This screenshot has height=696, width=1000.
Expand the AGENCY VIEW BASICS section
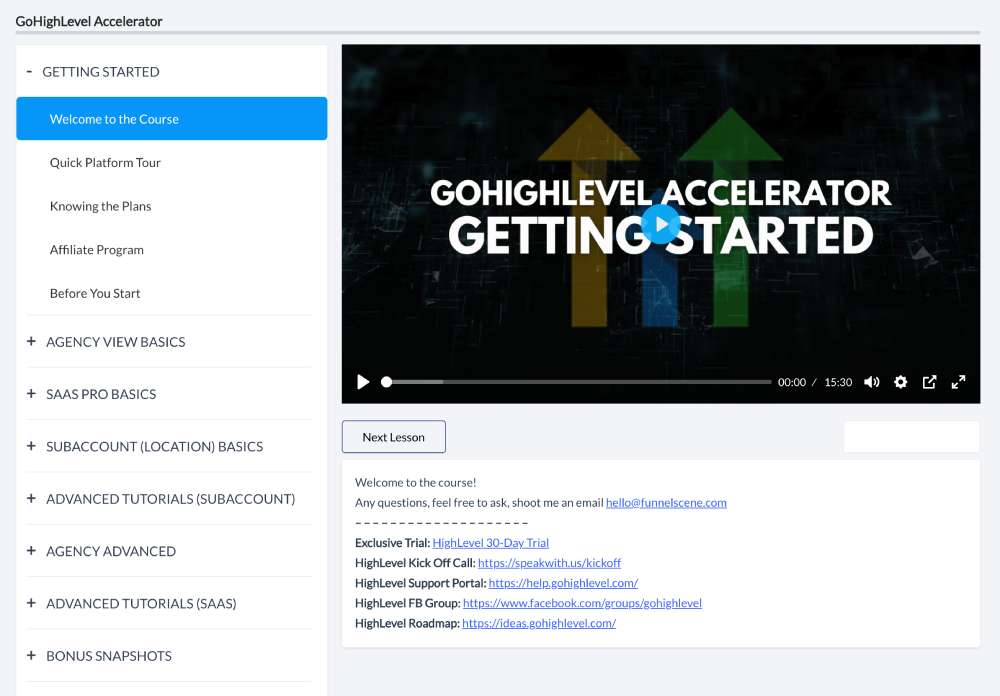[170, 342]
